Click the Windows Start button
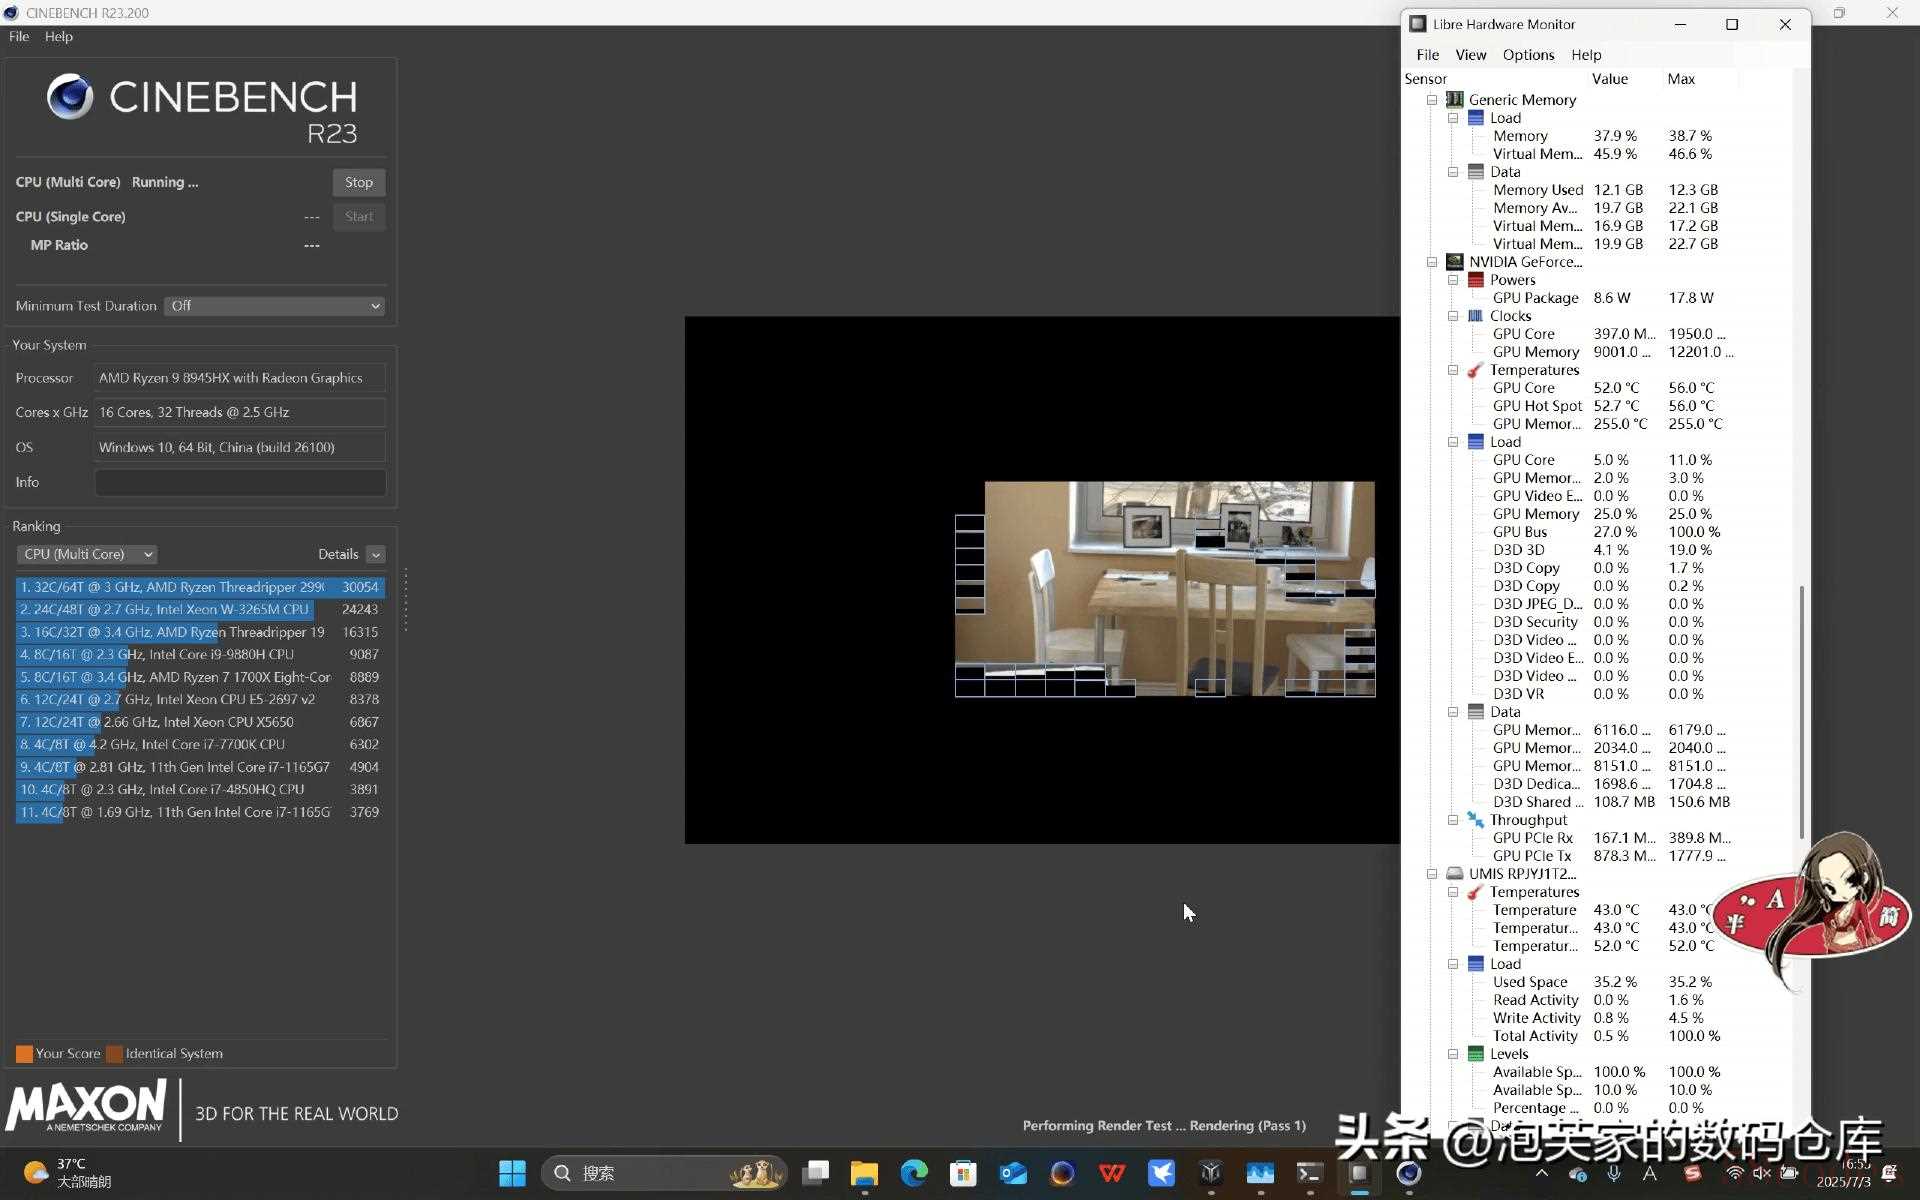 (512, 1173)
